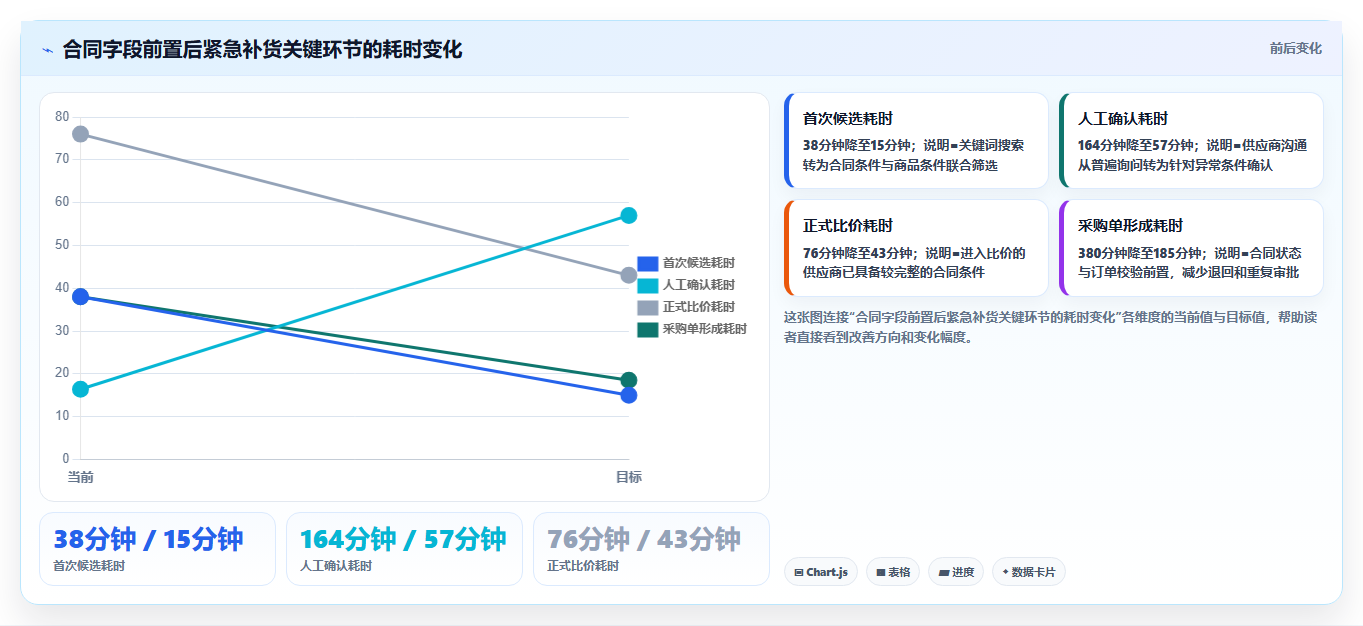Click the cyan 人工确认 point at 目标
Screen dimensions: 1363x626
tap(629, 216)
